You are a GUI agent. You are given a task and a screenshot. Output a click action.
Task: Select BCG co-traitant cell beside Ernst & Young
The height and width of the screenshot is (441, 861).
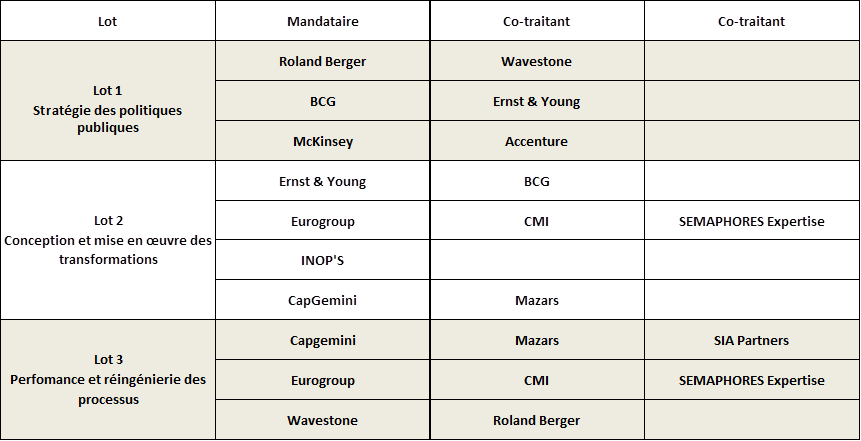click(536, 181)
